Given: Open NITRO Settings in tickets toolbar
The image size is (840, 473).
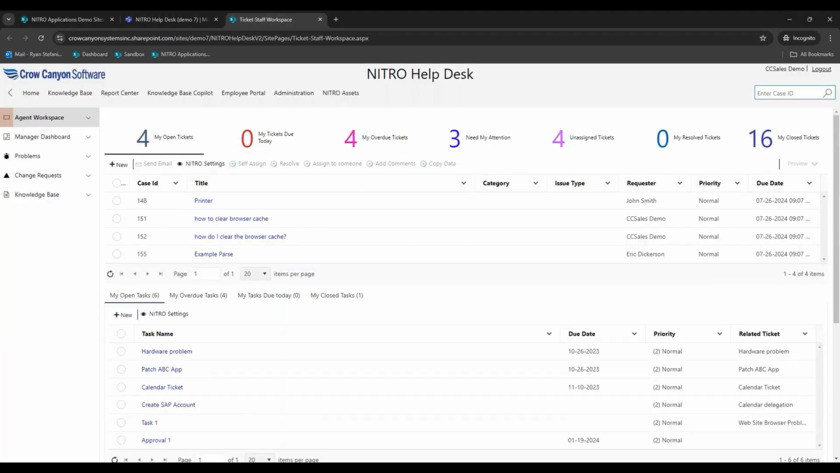Looking at the screenshot, I should (201, 164).
